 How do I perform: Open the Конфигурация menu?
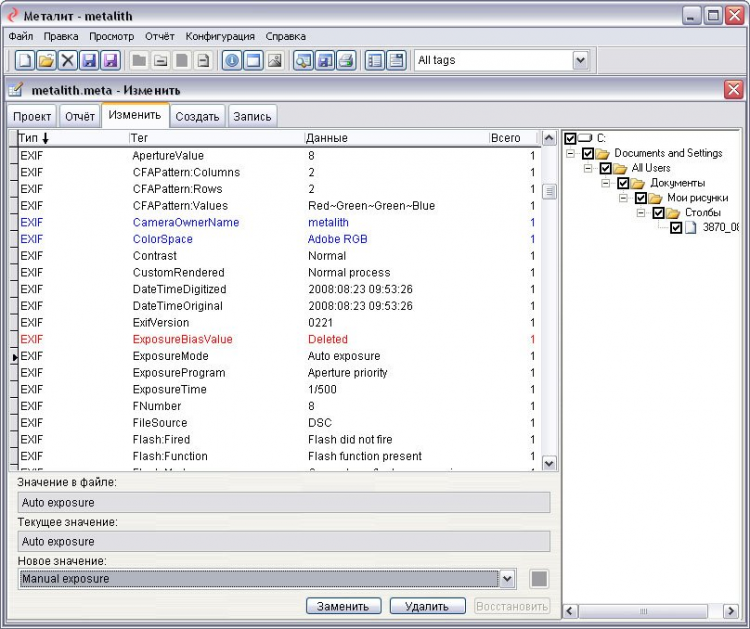pos(221,36)
